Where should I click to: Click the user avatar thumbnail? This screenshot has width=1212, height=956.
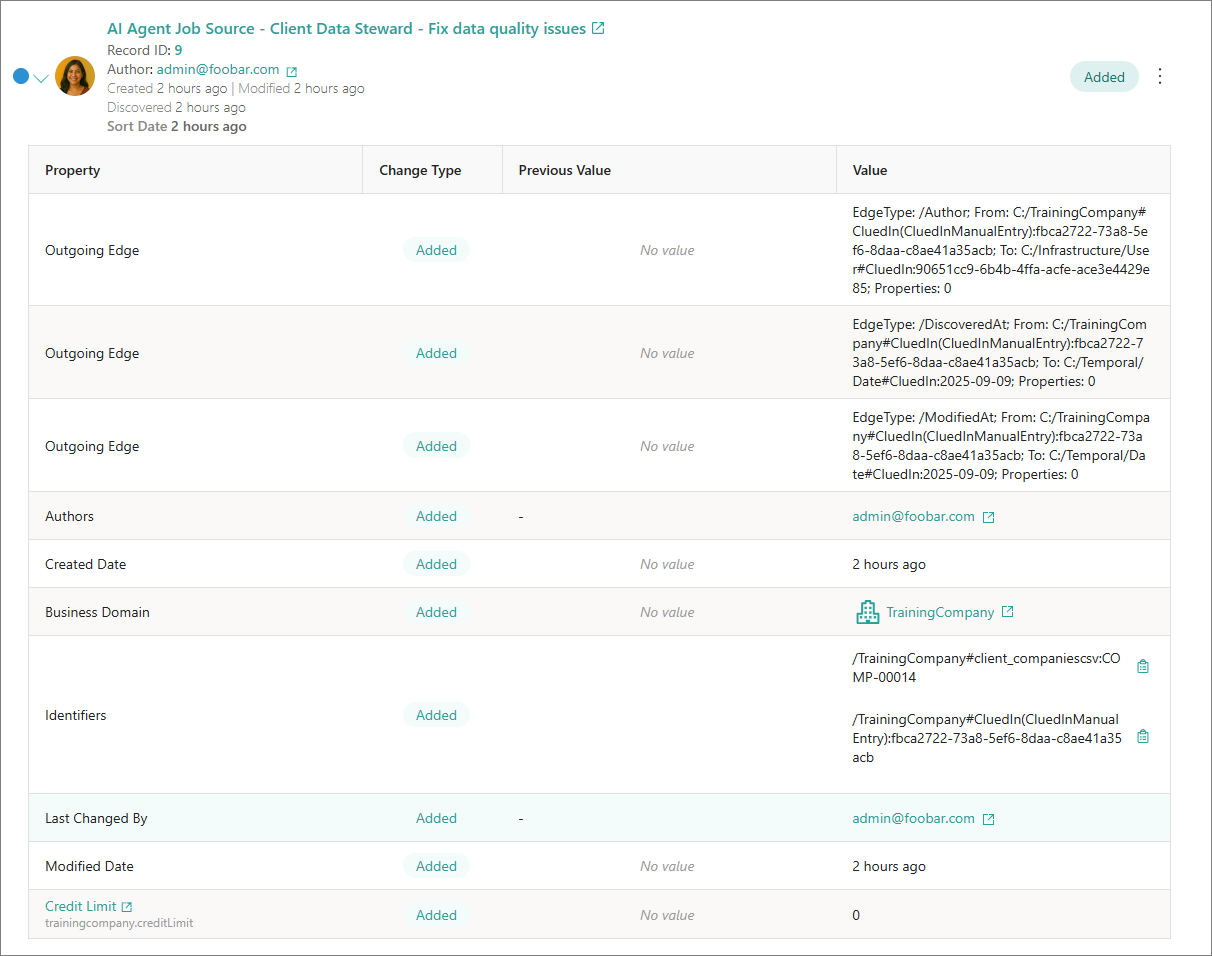point(75,77)
